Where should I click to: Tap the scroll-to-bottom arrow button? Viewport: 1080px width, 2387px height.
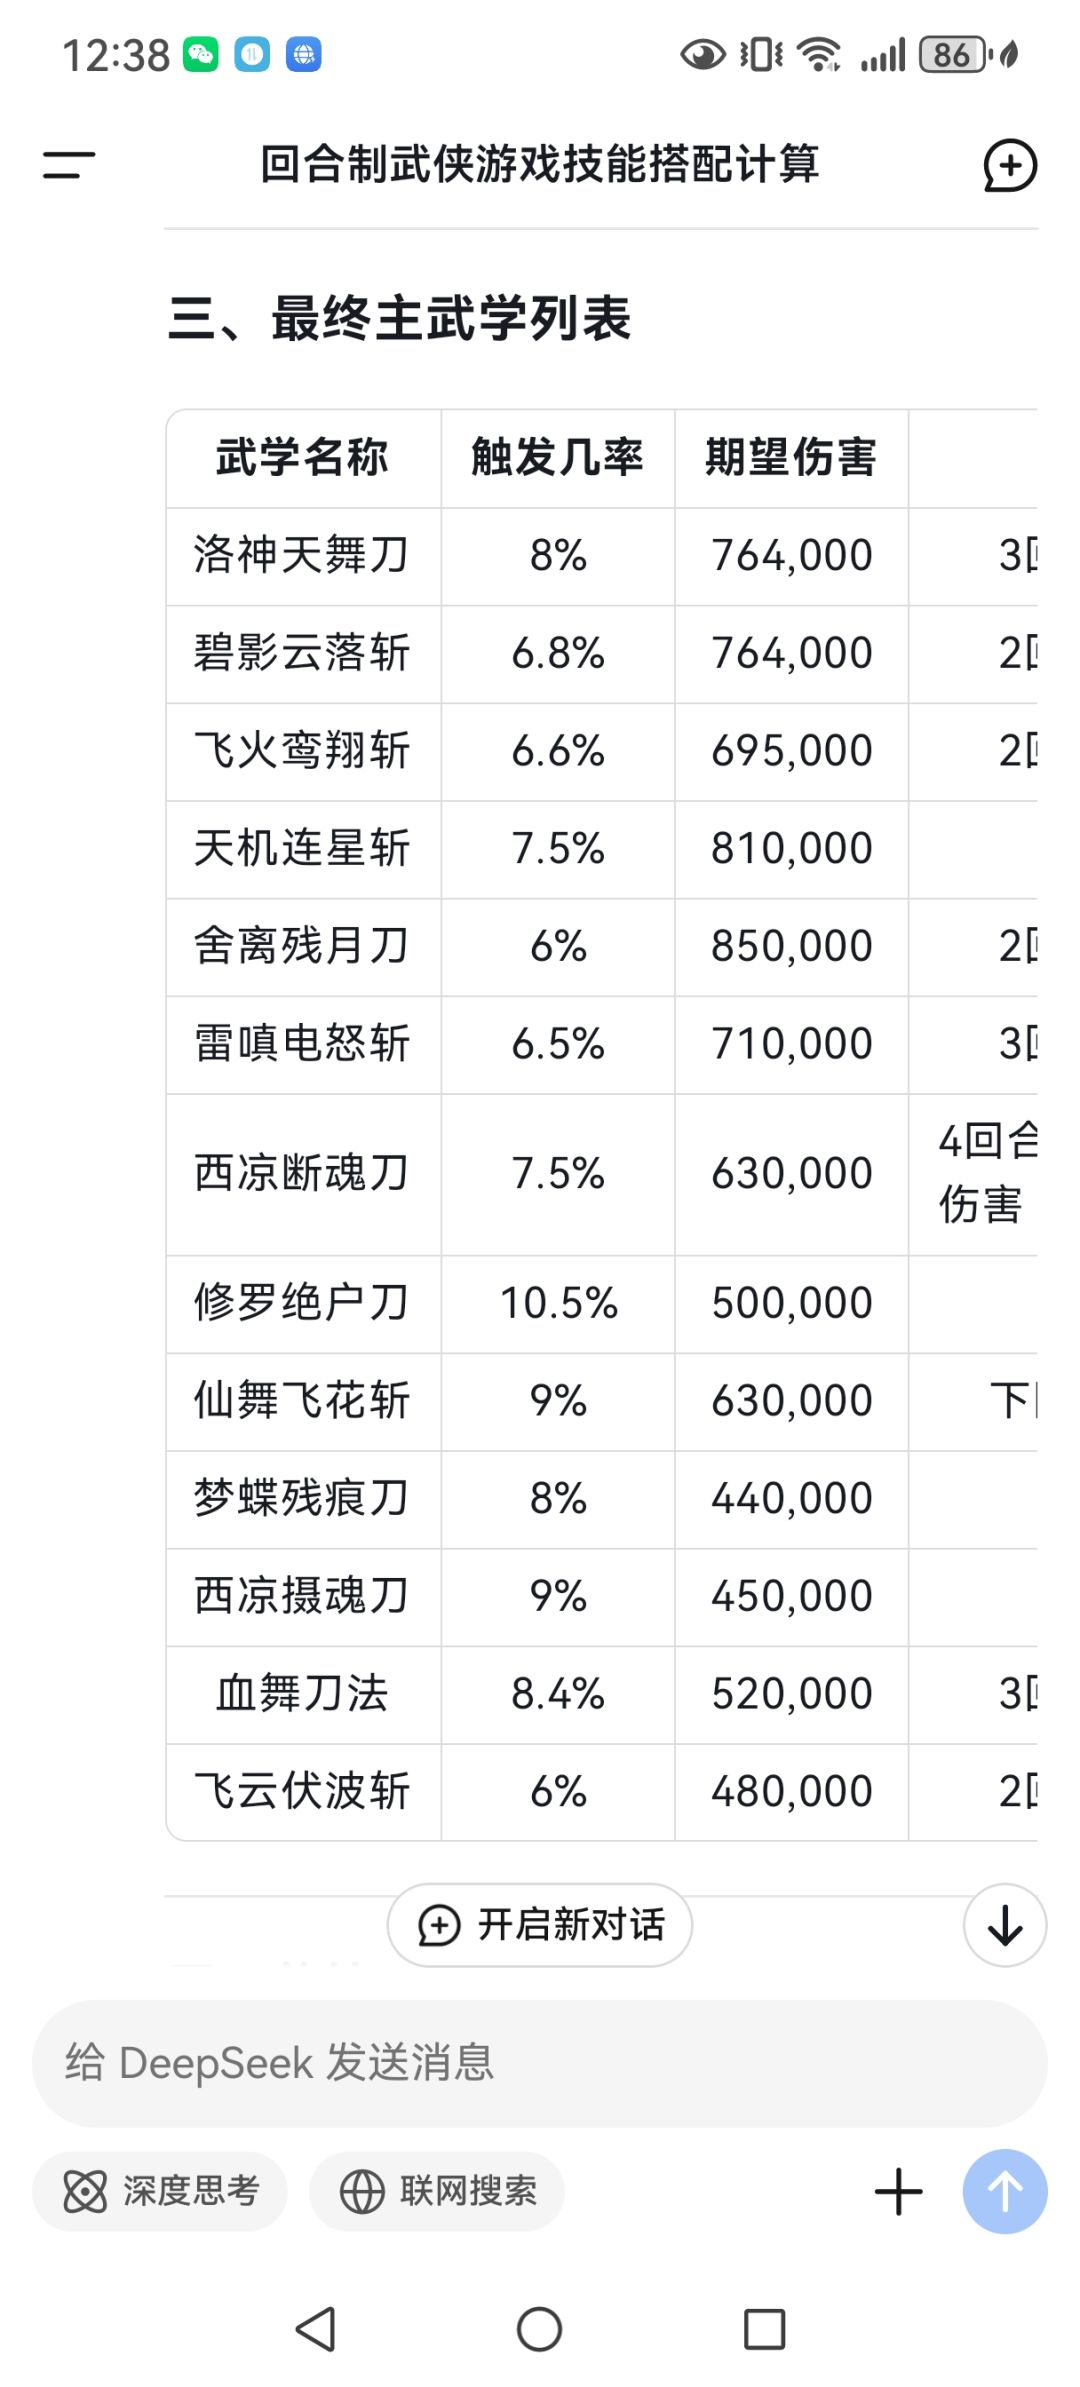(1004, 1925)
